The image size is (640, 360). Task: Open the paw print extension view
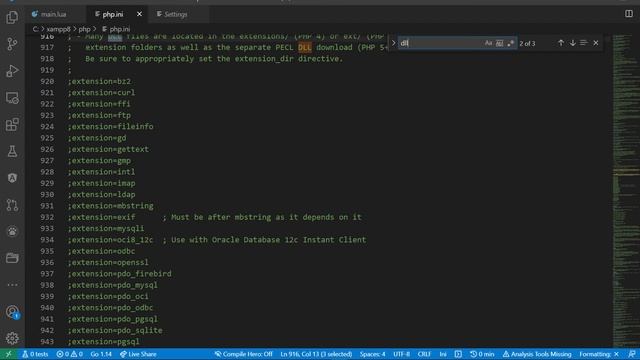tap(12, 231)
